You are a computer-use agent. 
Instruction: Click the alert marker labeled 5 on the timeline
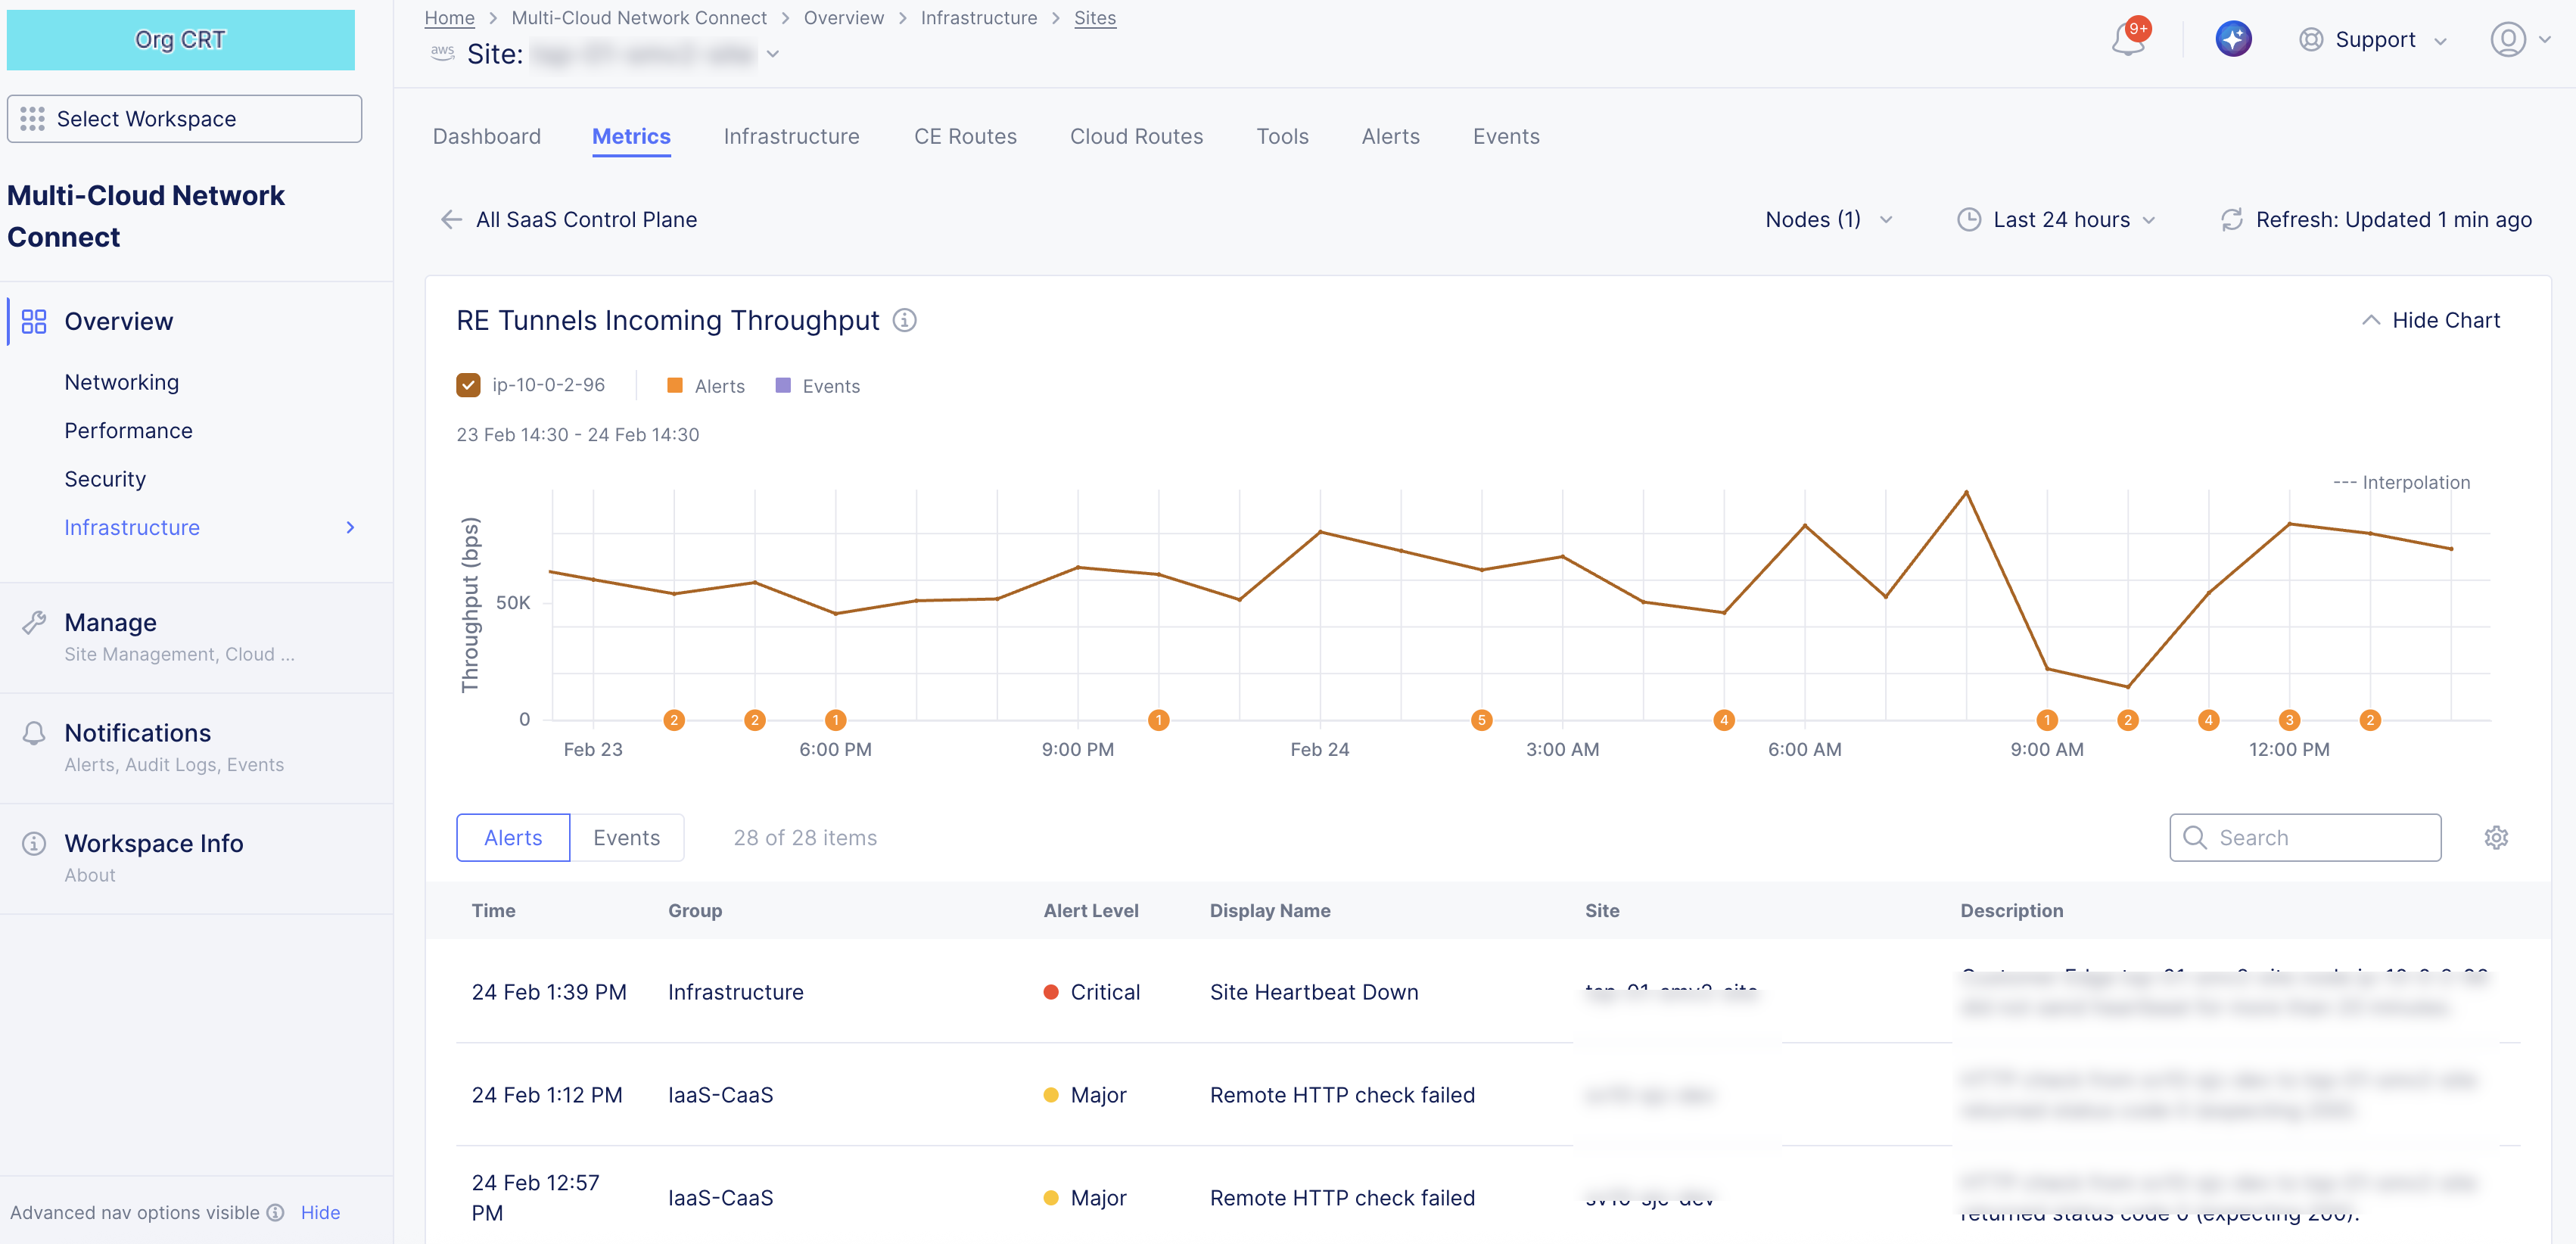click(x=1481, y=720)
